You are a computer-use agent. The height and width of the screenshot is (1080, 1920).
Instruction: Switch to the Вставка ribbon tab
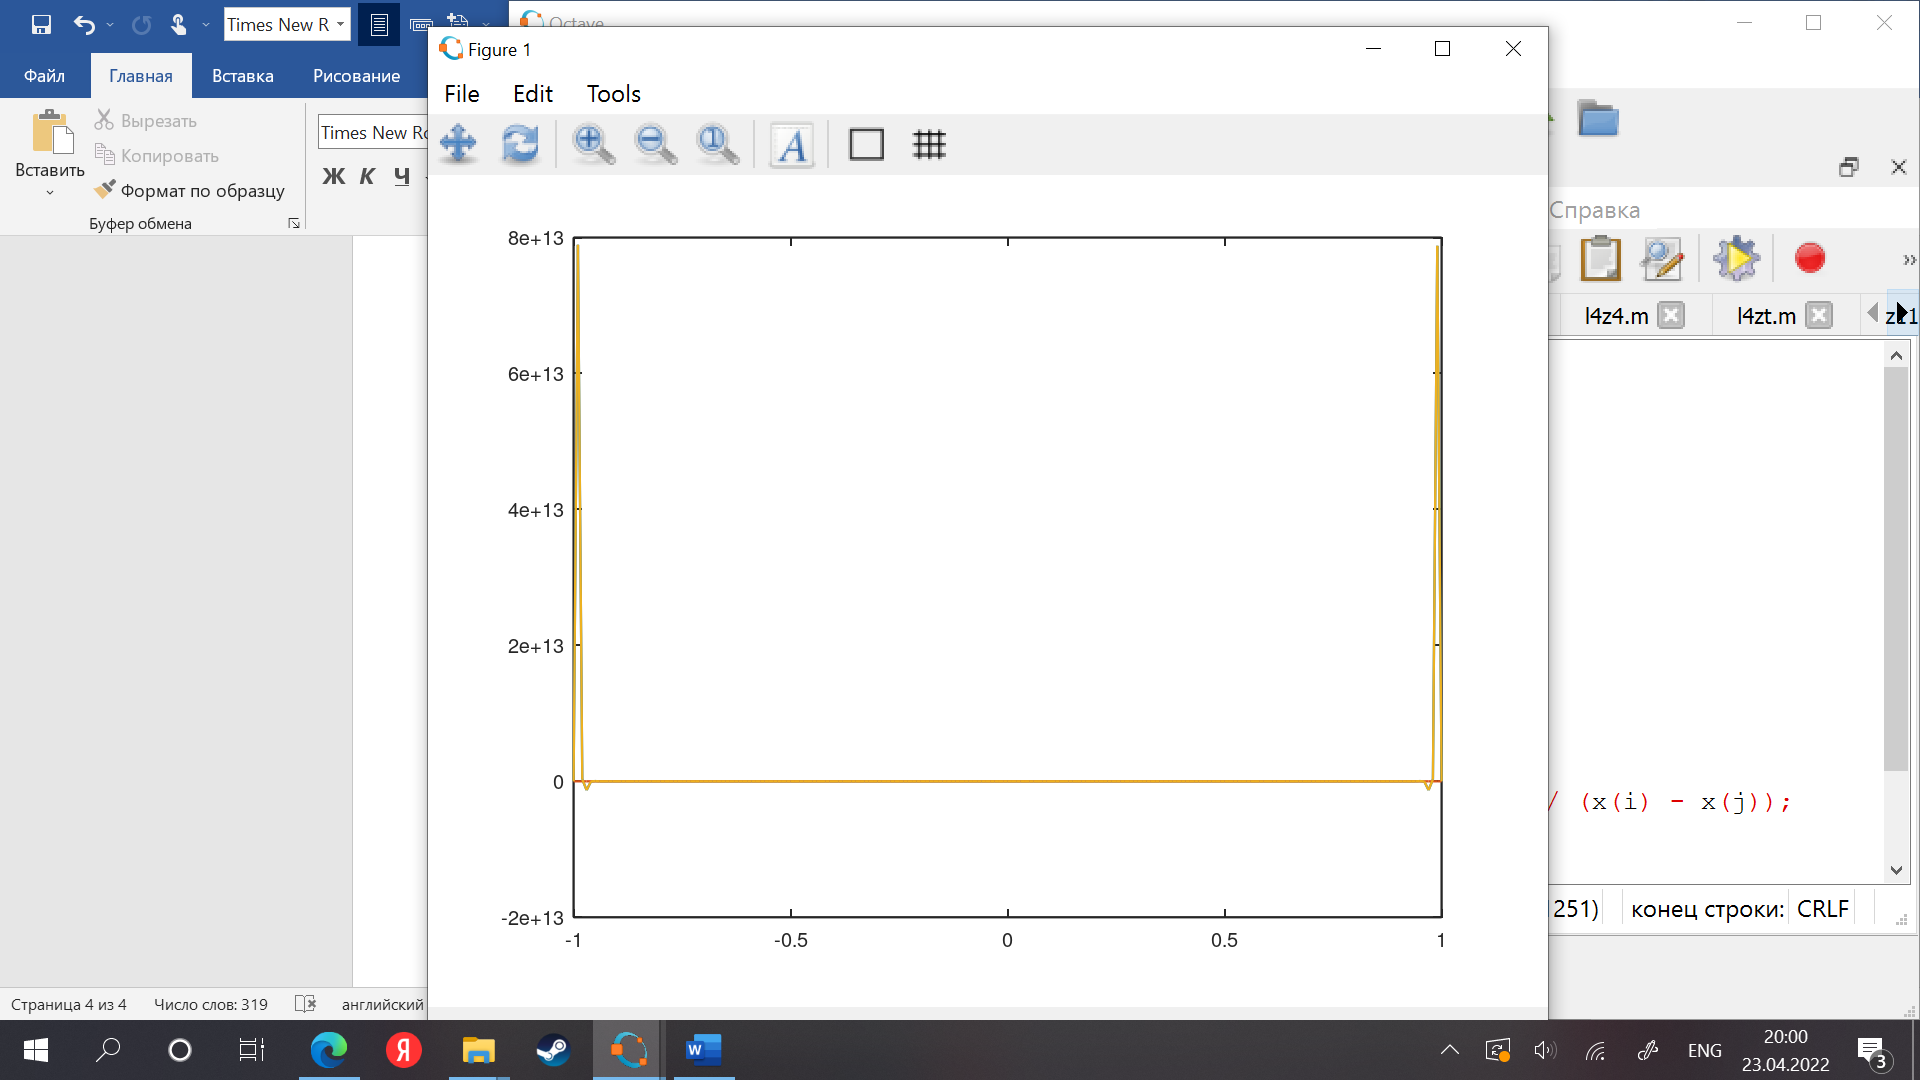coord(243,76)
